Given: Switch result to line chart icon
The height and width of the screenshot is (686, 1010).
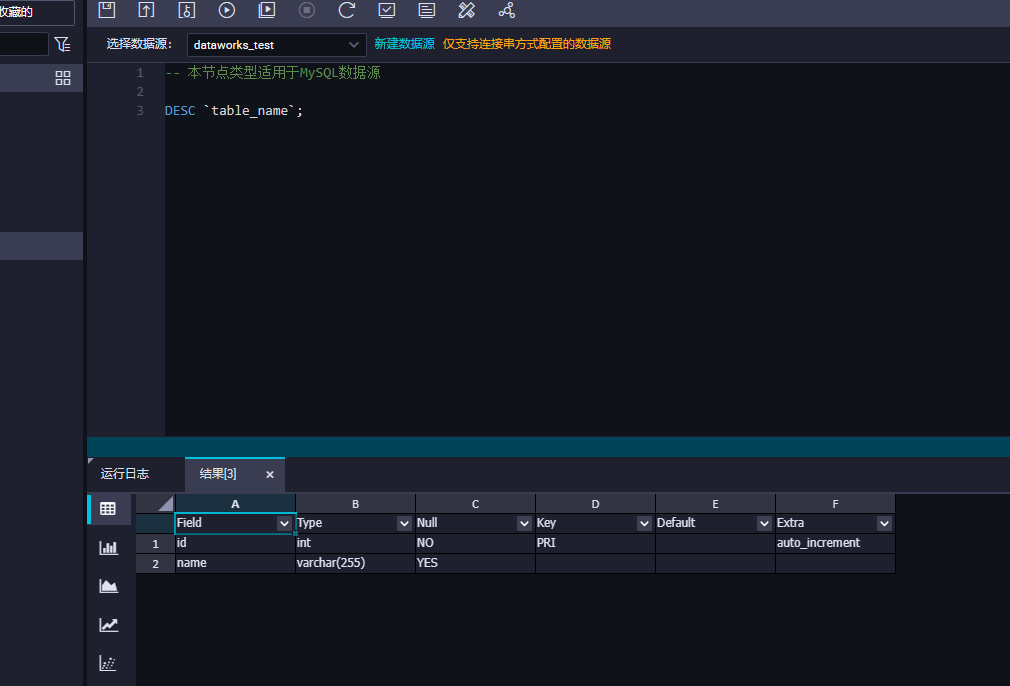Looking at the screenshot, I should pyautogui.click(x=108, y=625).
